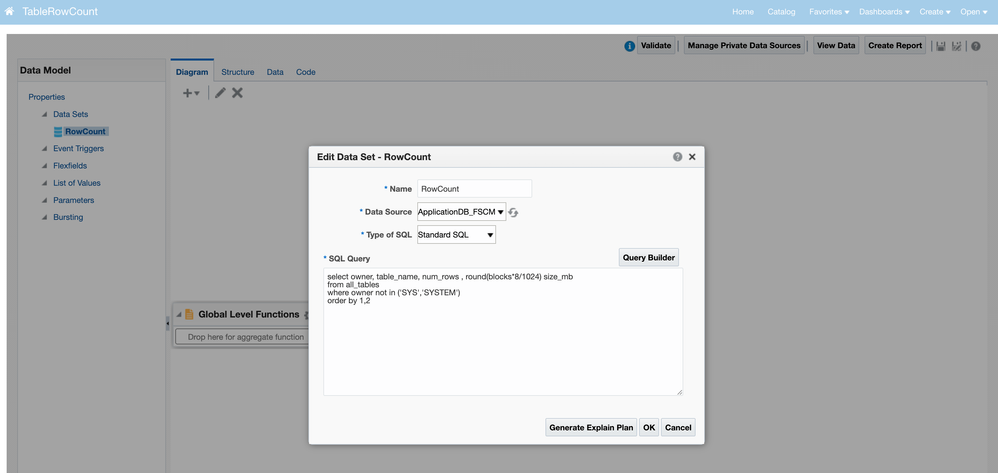
Task: Collapse the Data Sets tree node
Action: [44, 114]
